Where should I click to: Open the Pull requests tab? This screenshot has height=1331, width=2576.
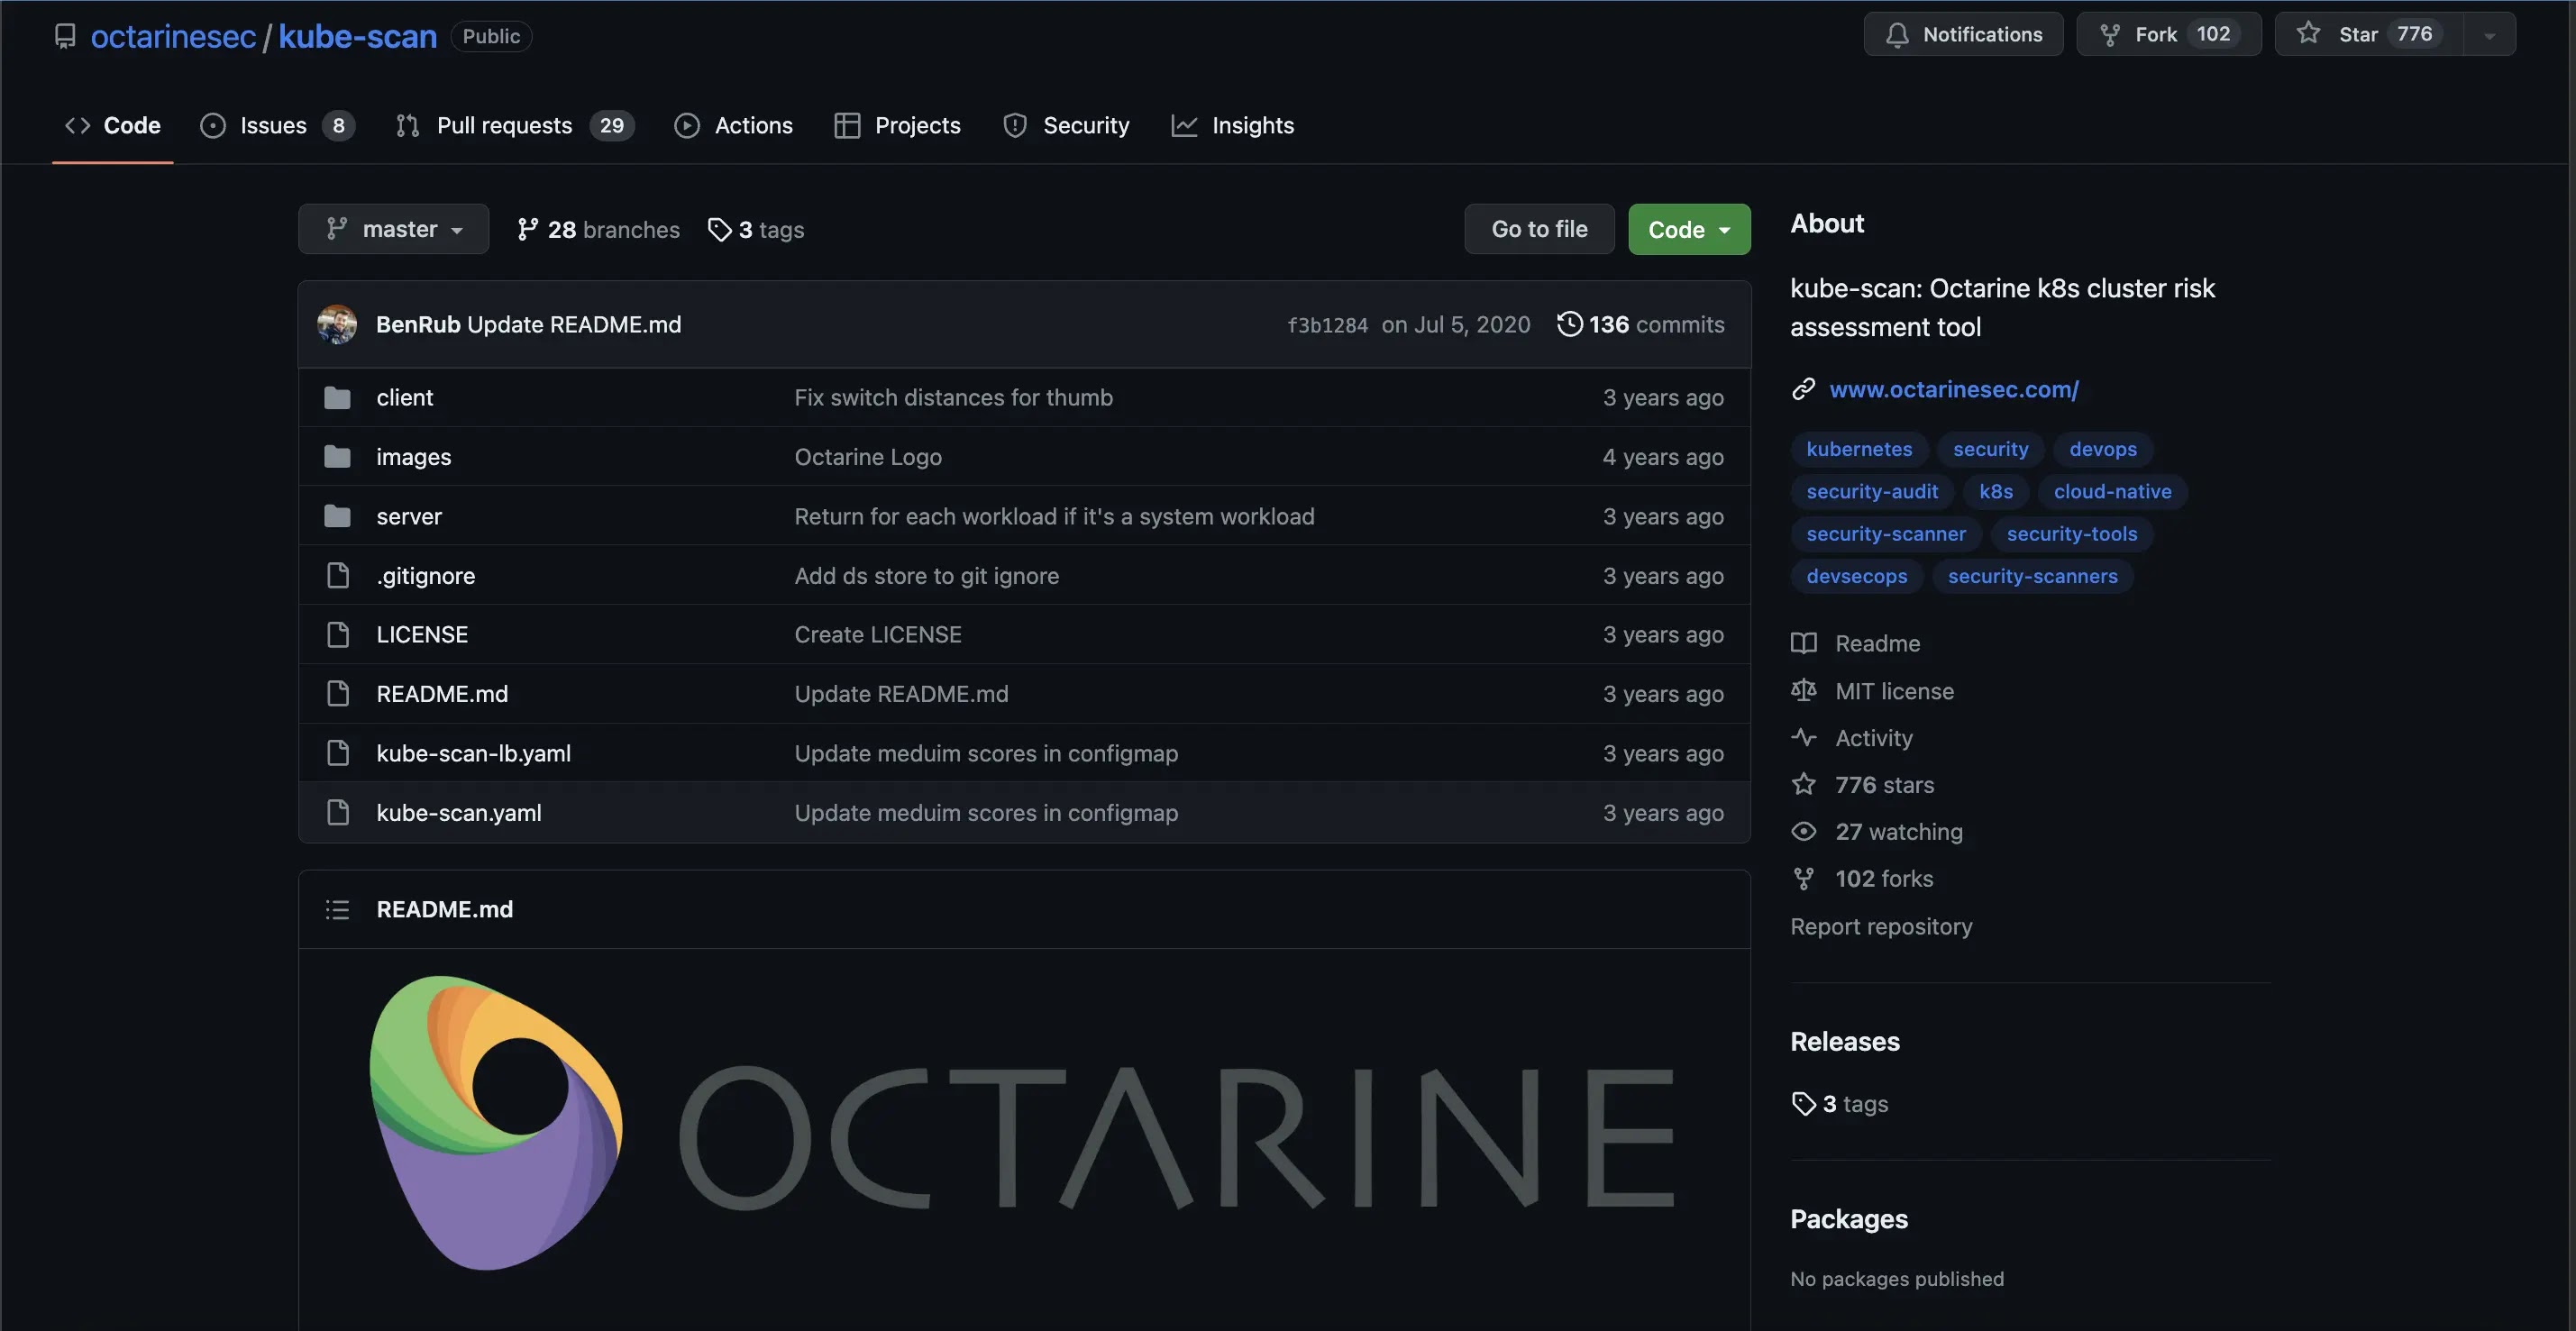515,125
